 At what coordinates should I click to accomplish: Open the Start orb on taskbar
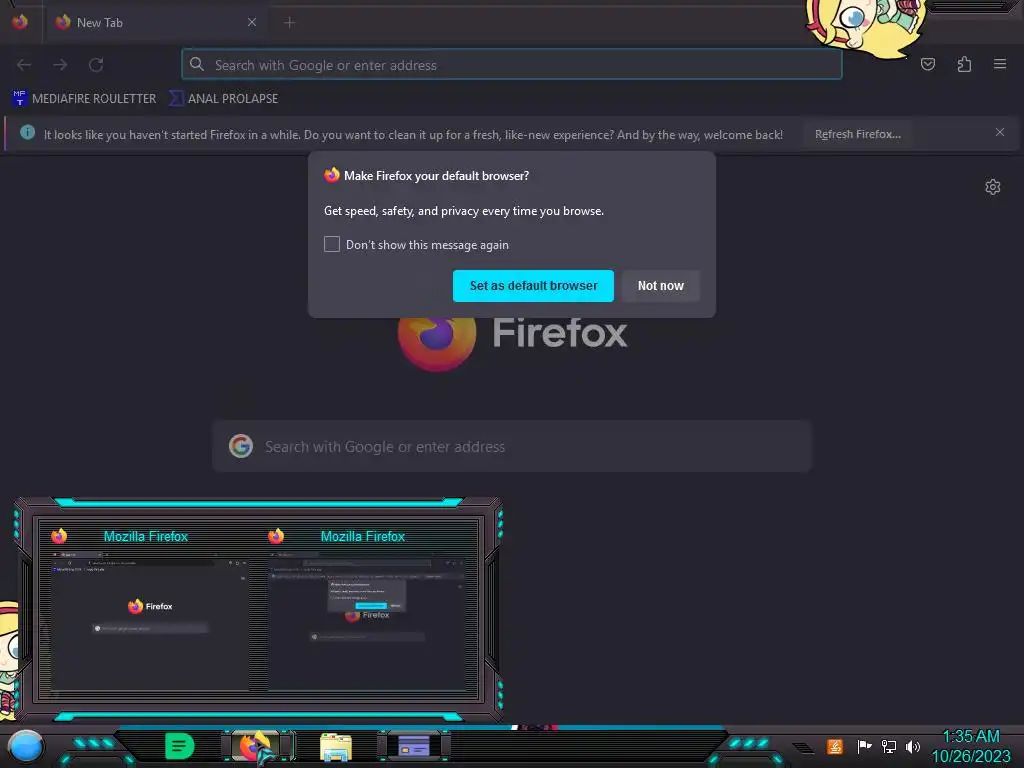(x=25, y=746)
